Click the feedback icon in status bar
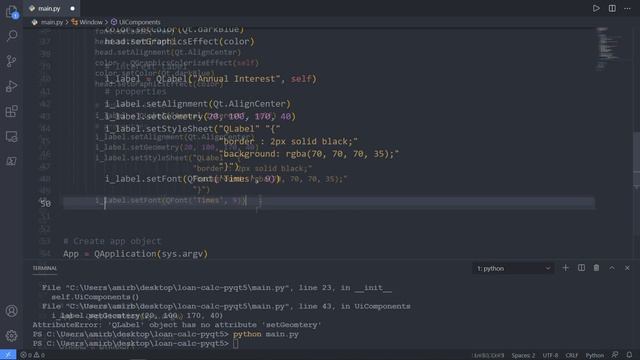Image resolution: width=640 pixels, height=360 pixels. 615,355
